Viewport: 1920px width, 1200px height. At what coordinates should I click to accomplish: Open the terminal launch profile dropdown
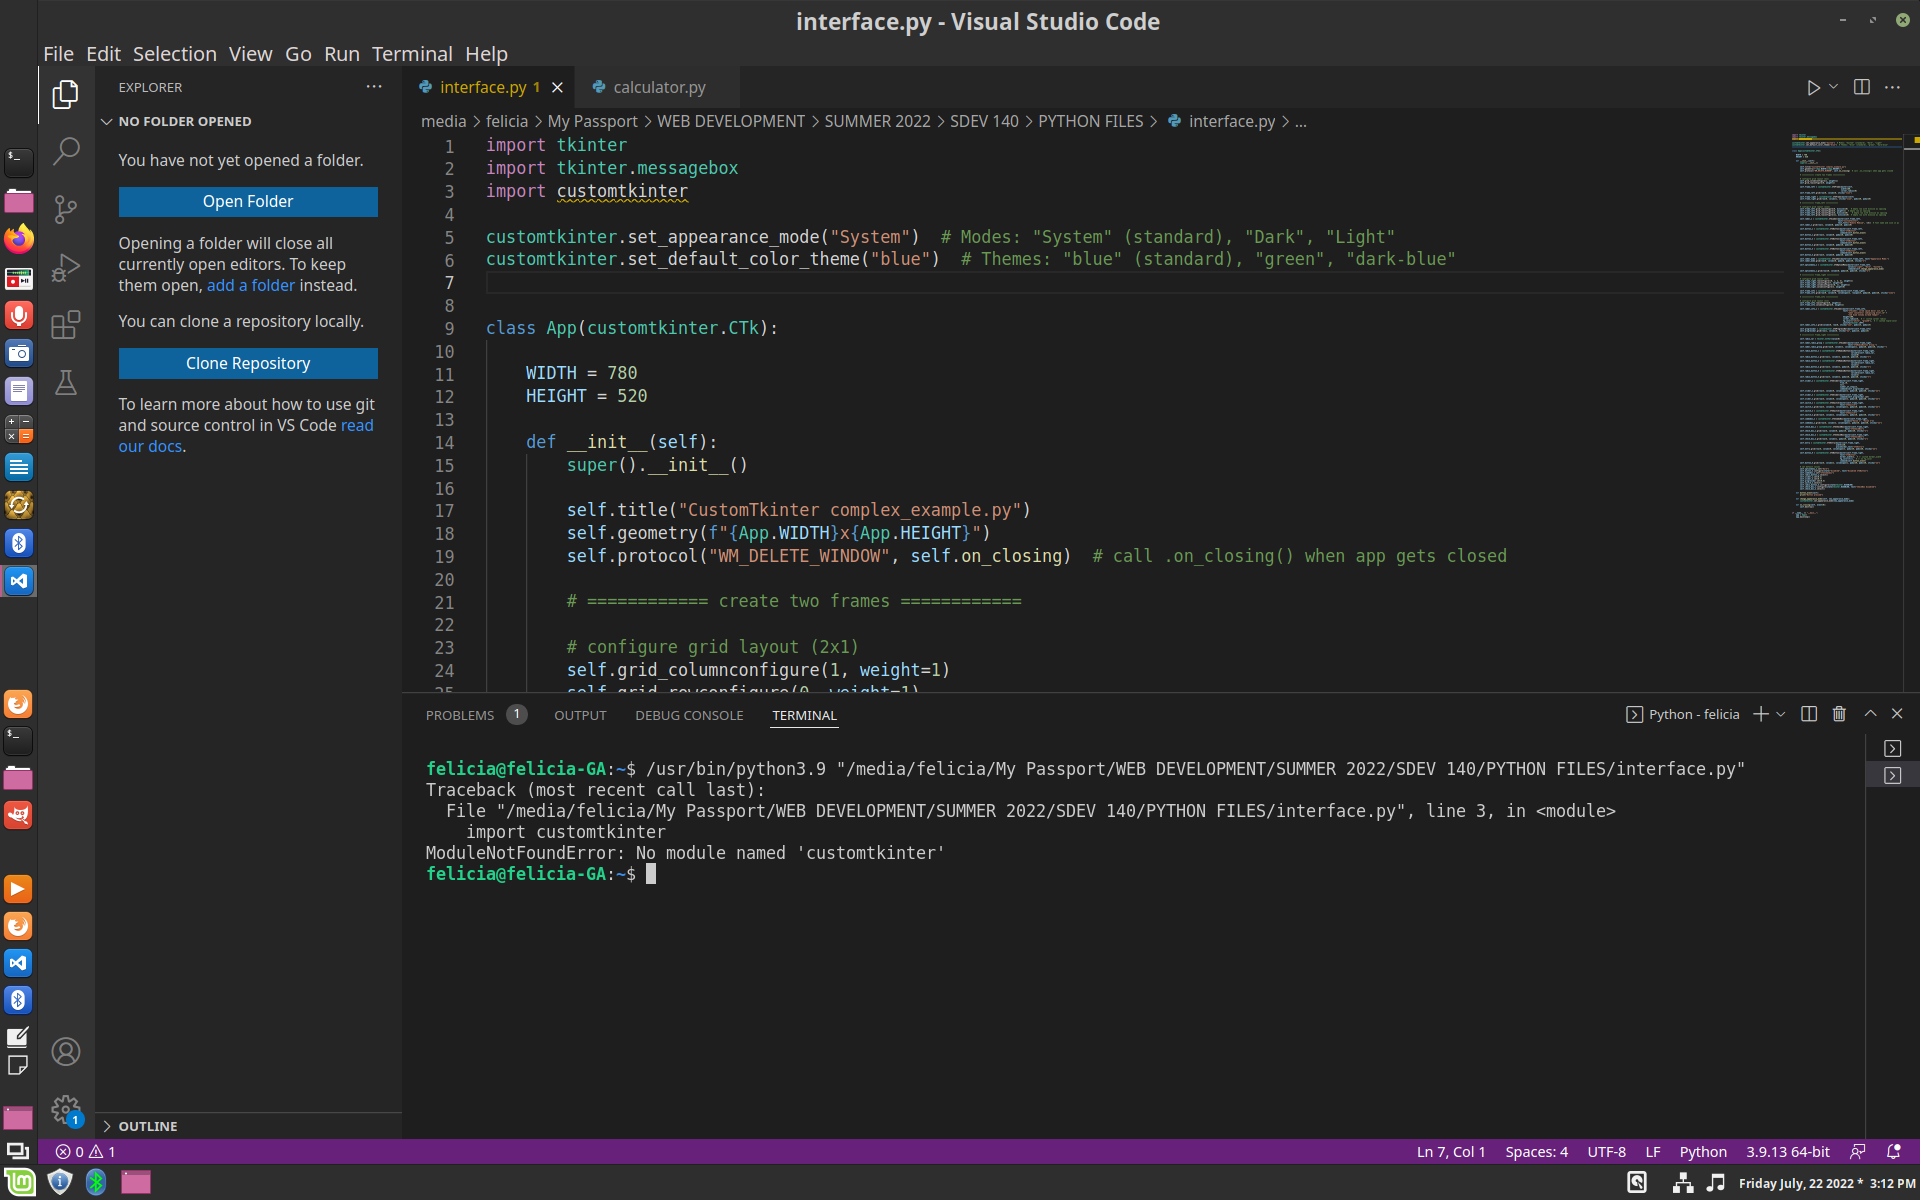click(1779, 714)
